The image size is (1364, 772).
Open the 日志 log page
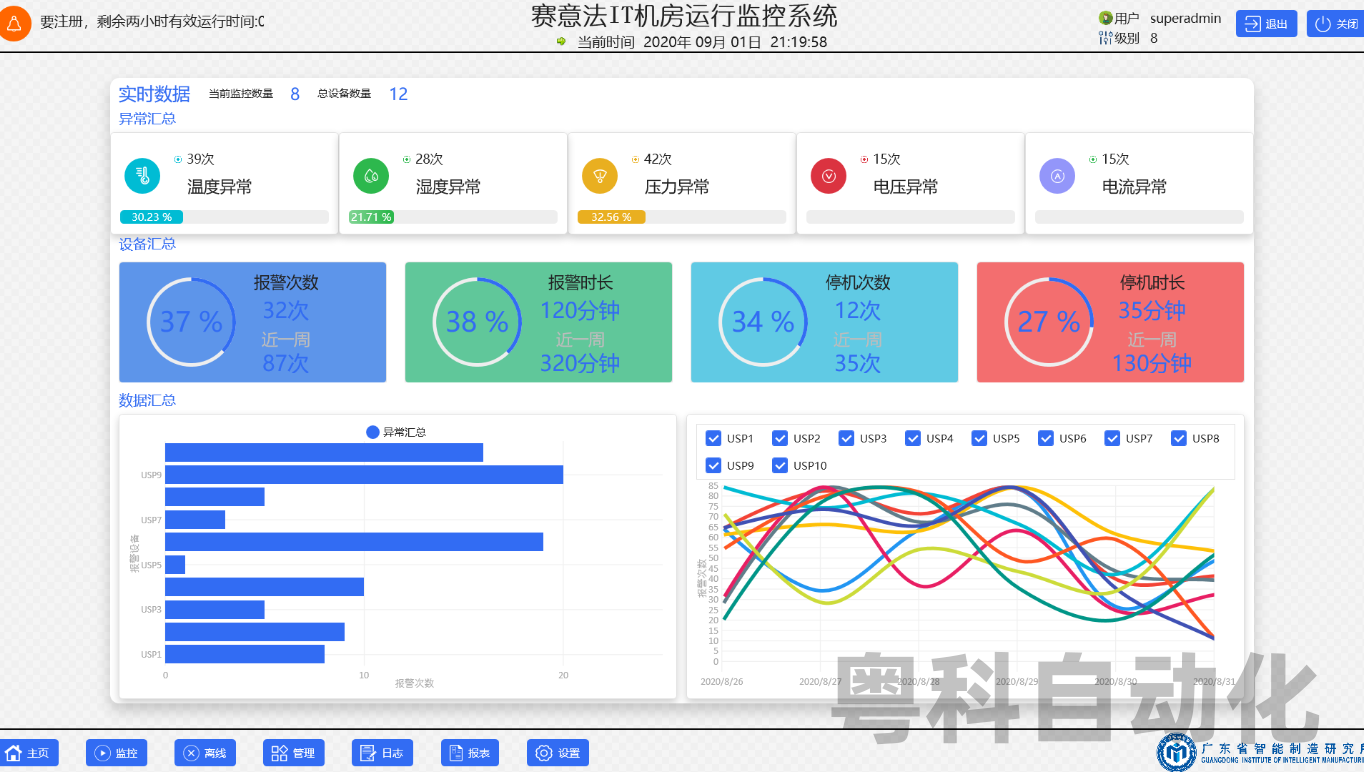click(382, 753)
